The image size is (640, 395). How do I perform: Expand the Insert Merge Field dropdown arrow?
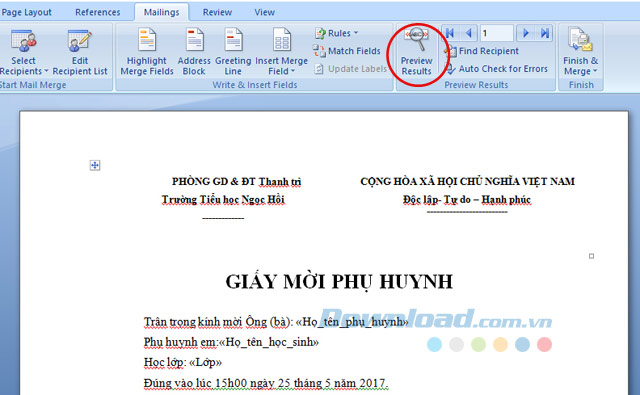click(x=293, y=71)
